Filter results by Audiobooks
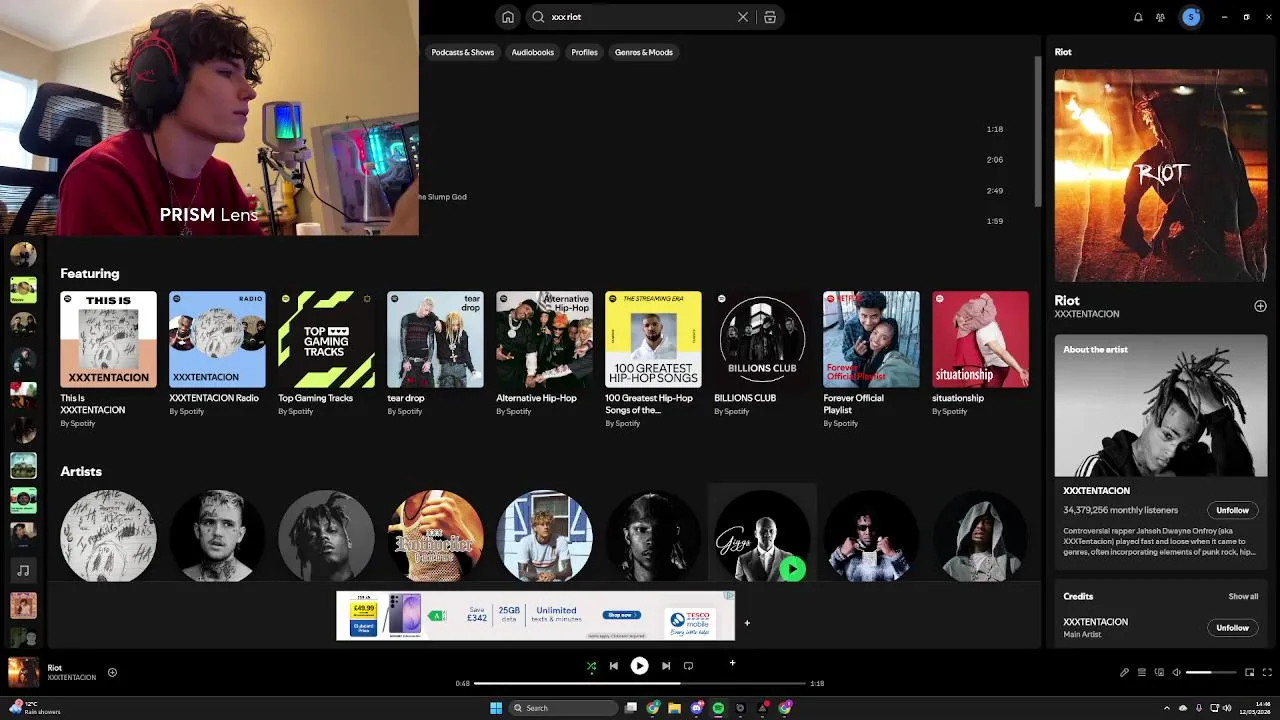 click(532, 52)
